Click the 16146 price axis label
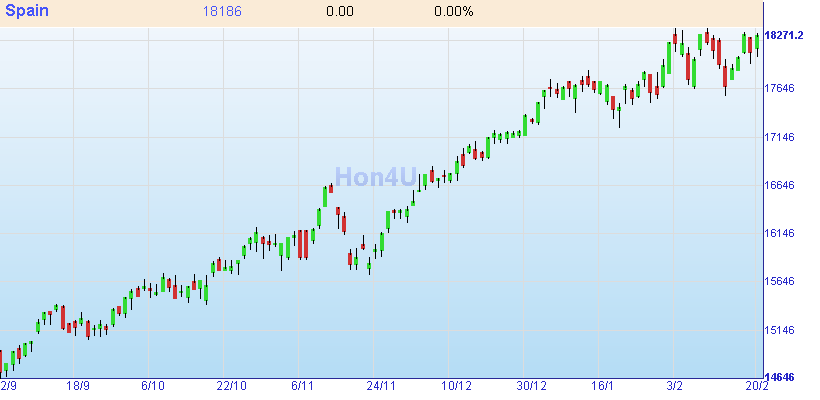Viewport: 820px width, 400px height. click(779, 233)
